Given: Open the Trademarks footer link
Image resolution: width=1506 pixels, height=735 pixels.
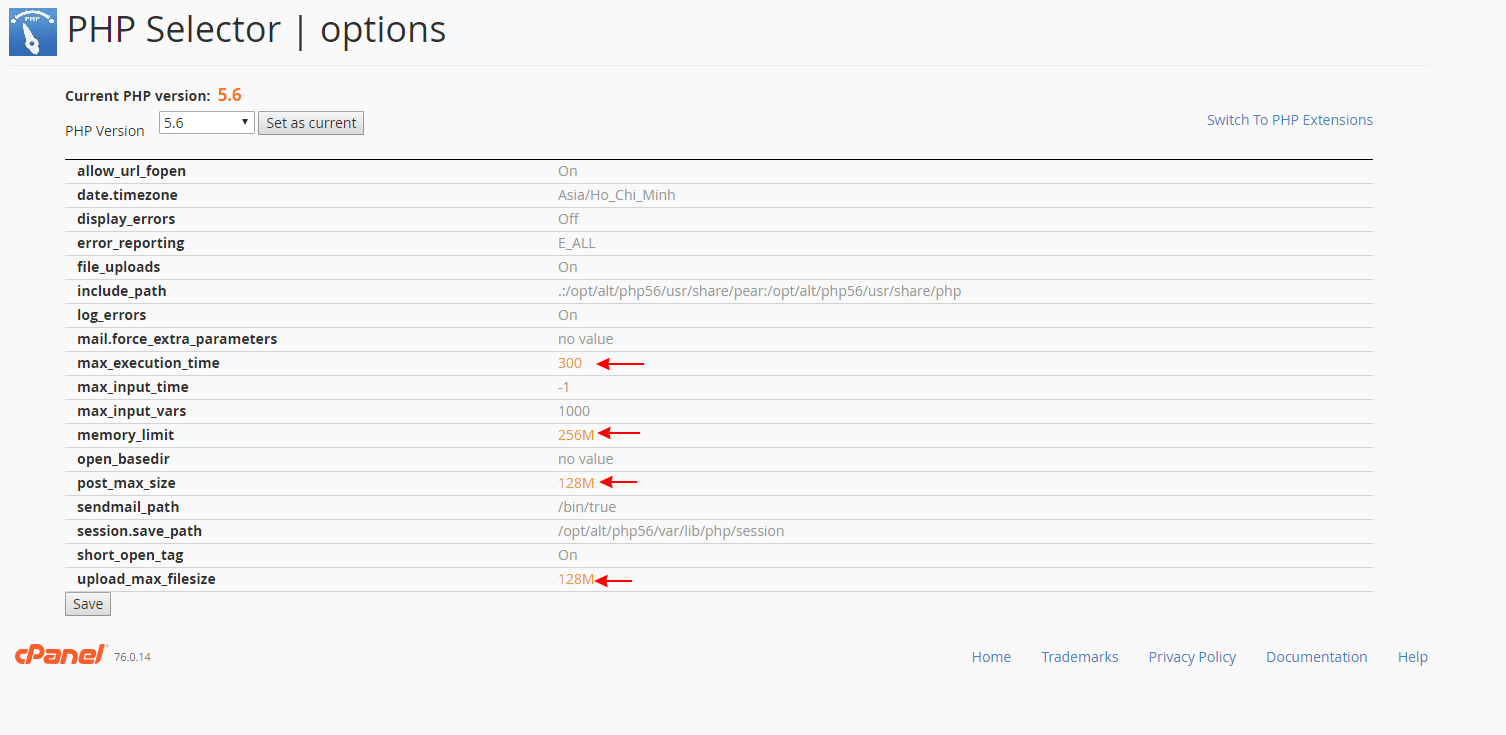Looking at the screenshot, I should tap(1079, 657).
